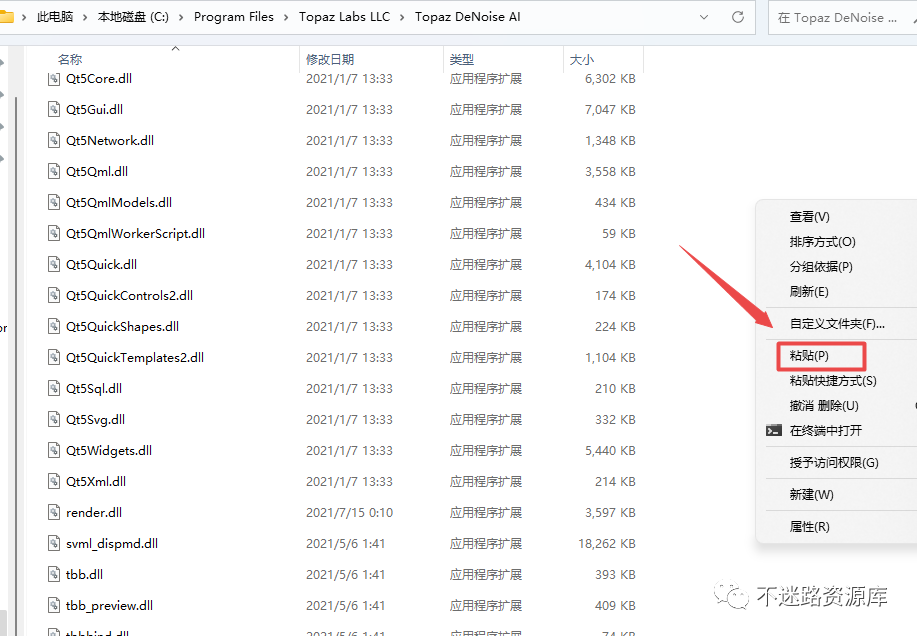917x636 pixels.
Task: Click the Qt5QuickControls2.dll file icon
Action: tap(54, 295)
